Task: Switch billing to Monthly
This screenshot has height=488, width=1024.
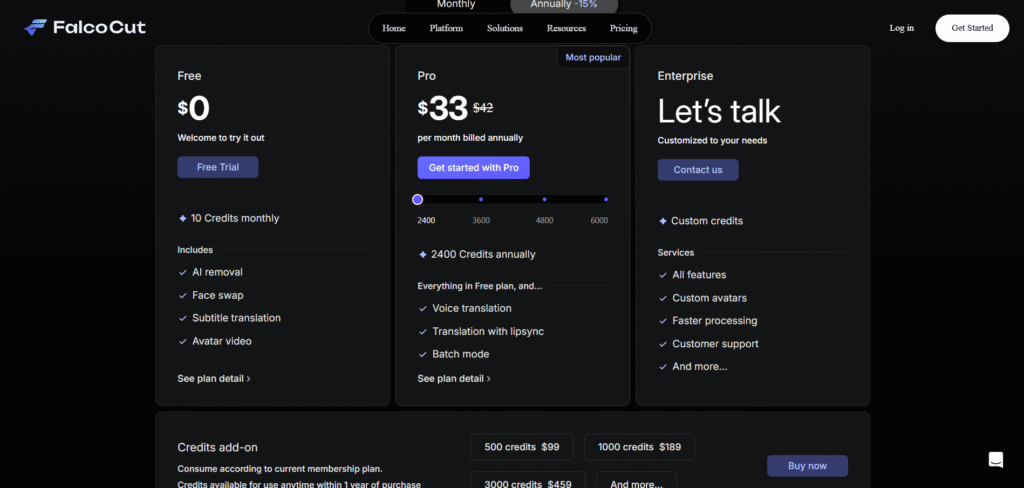Action: pos(456,5)
